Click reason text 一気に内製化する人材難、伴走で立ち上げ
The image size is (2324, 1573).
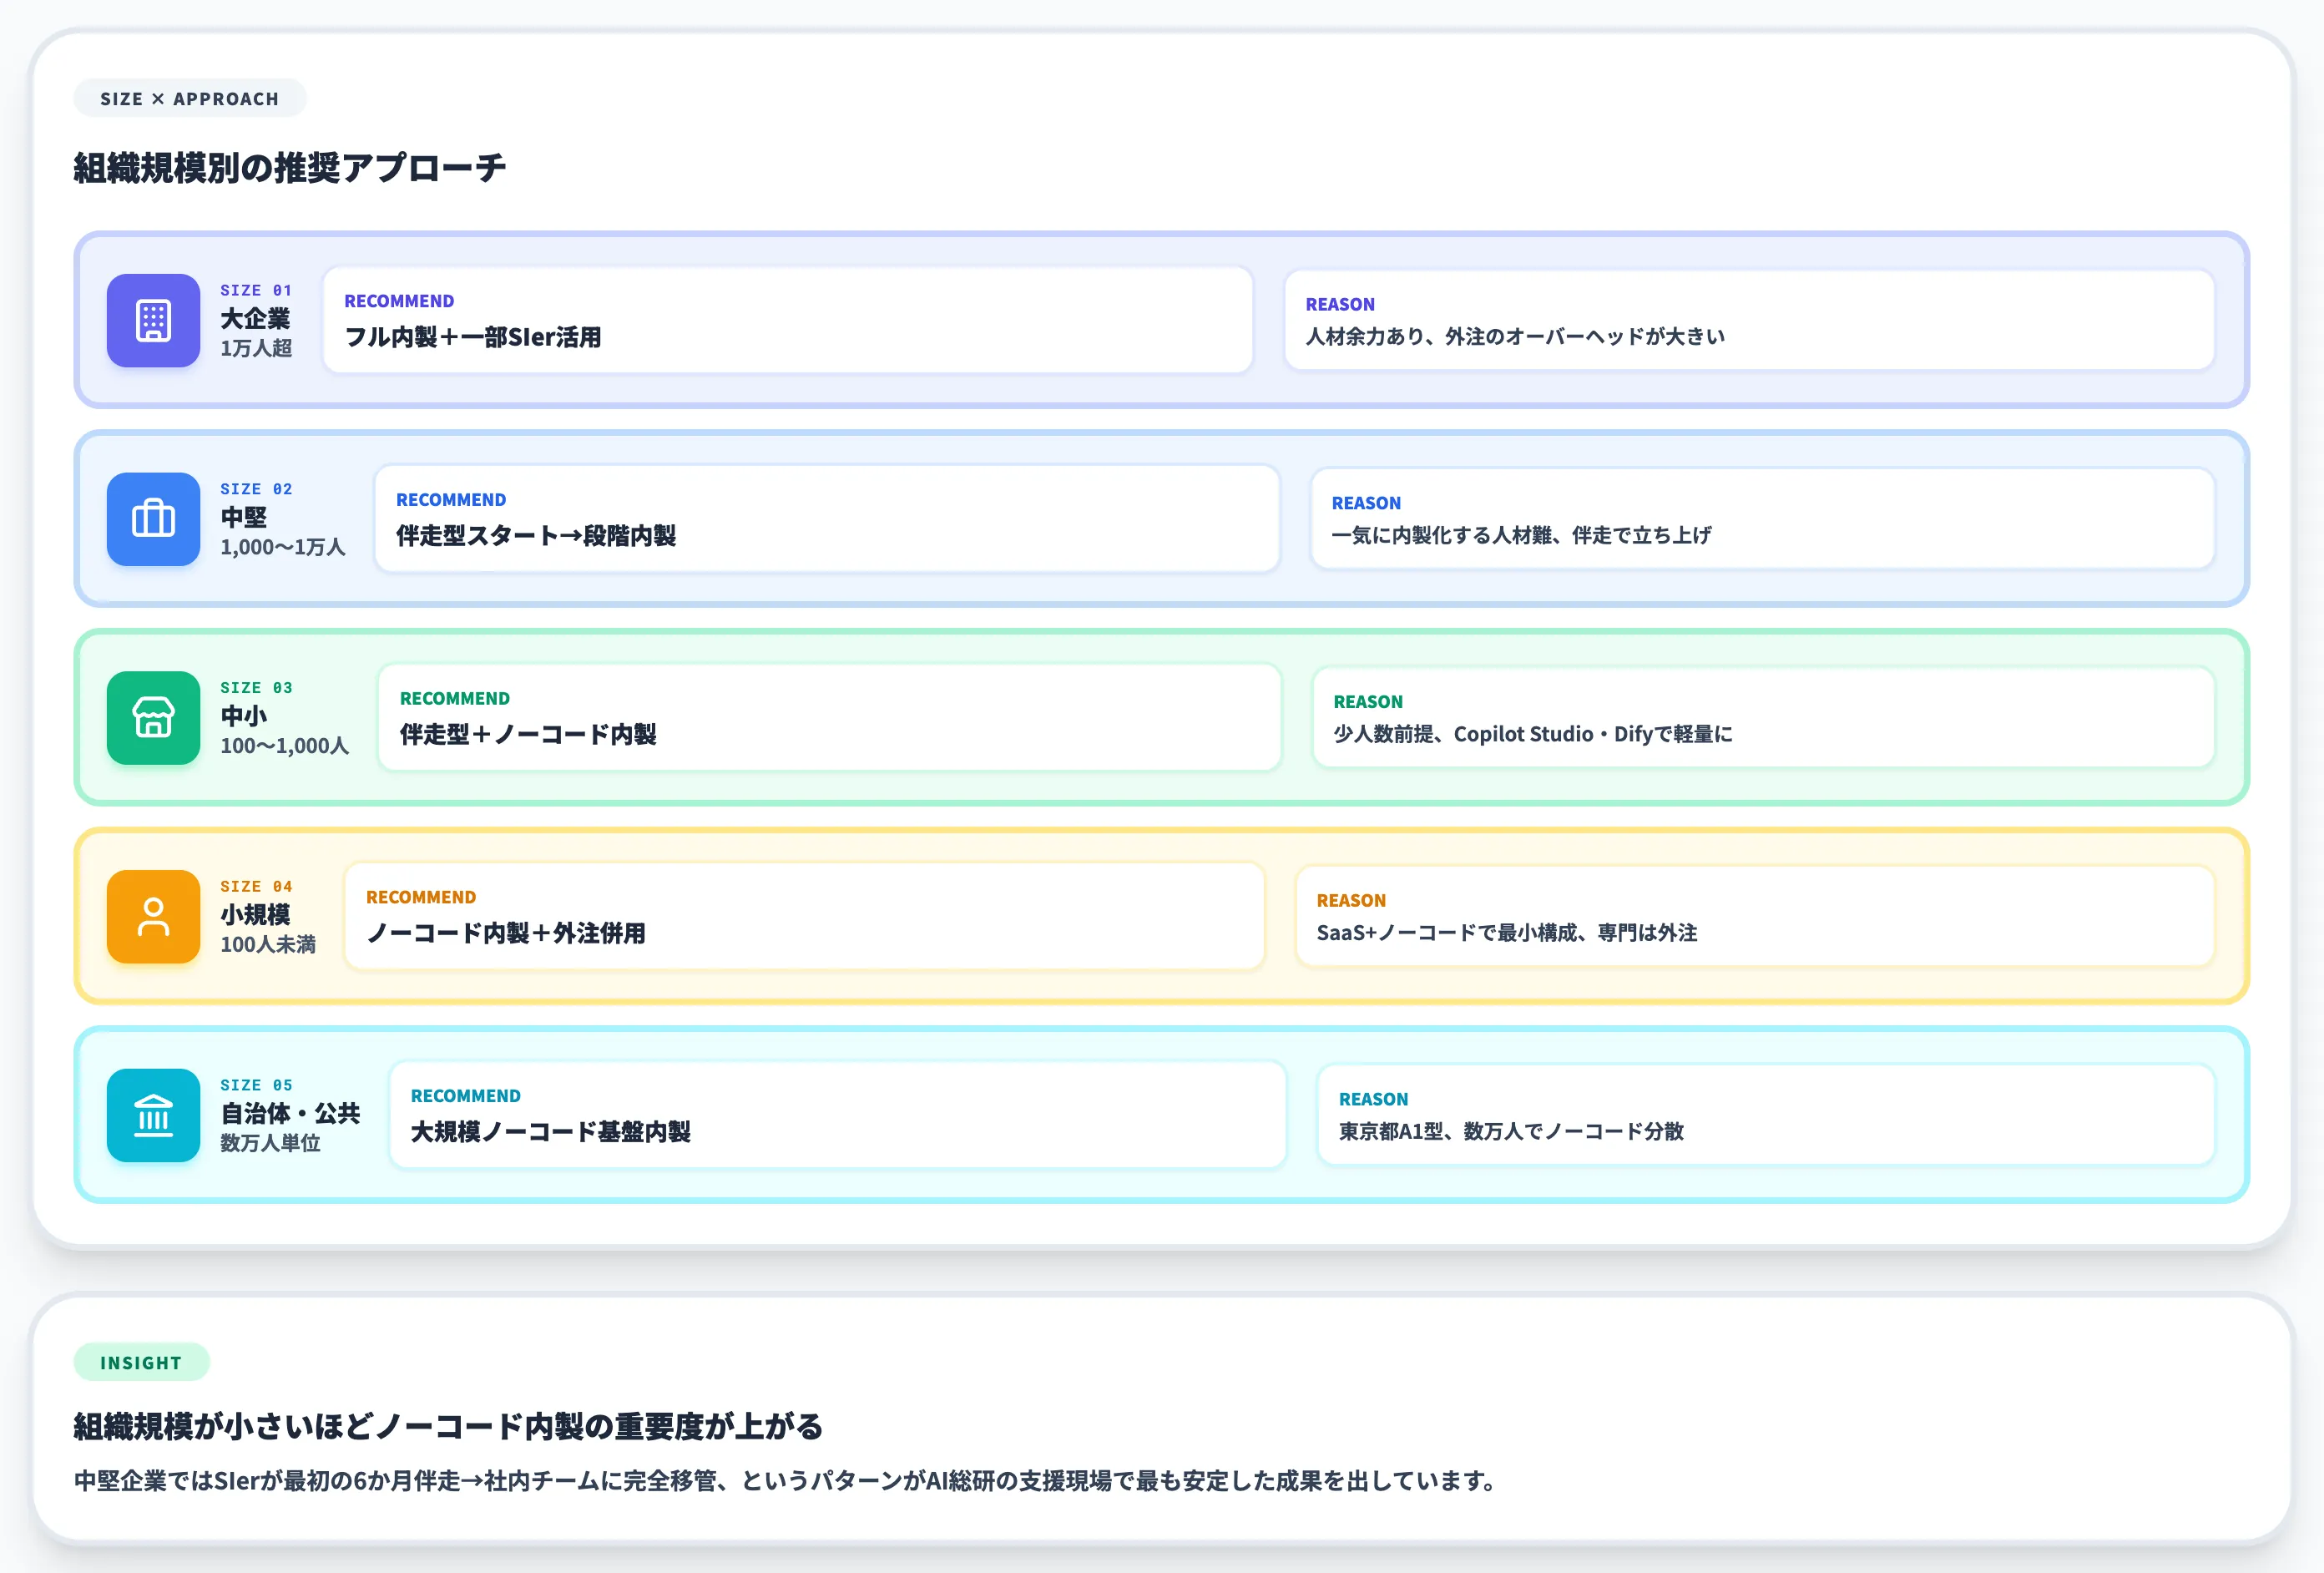tap(1521, 535)
